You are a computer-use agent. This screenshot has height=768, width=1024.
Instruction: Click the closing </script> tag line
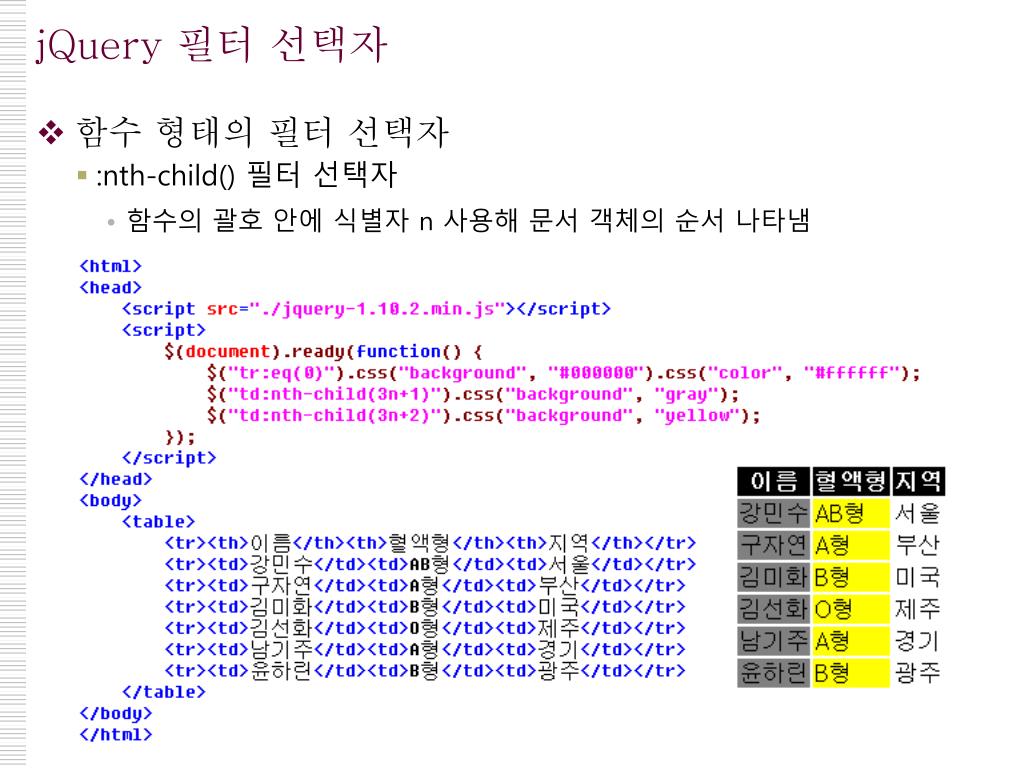coord(168,458)
